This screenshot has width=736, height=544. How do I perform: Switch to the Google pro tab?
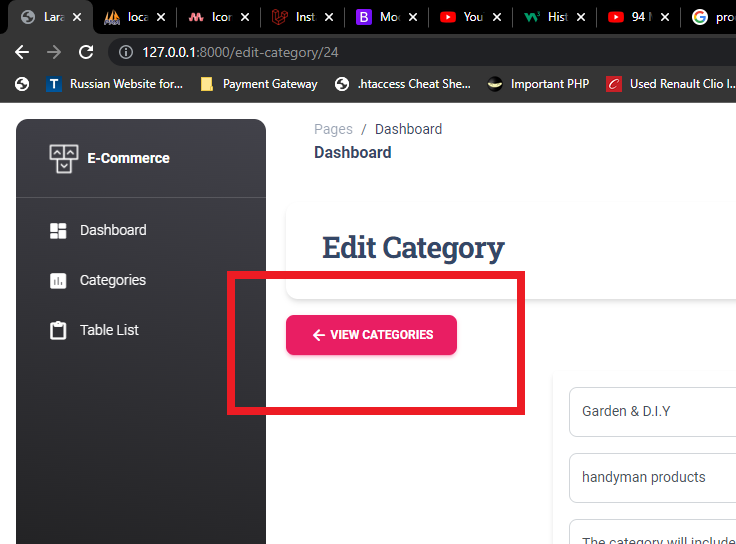711,17
